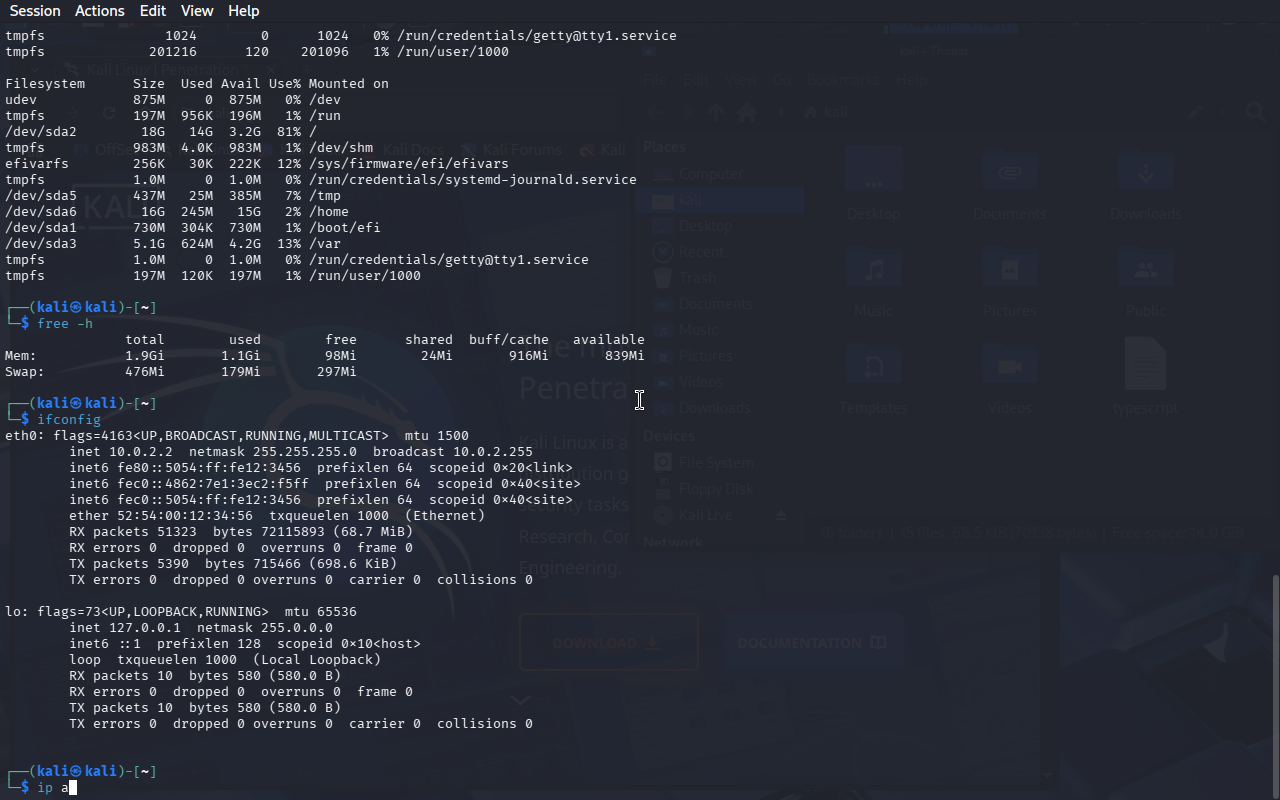Open the terminal Help menu
Viewport: 1280px width, 800px height.
pos(243,11)
